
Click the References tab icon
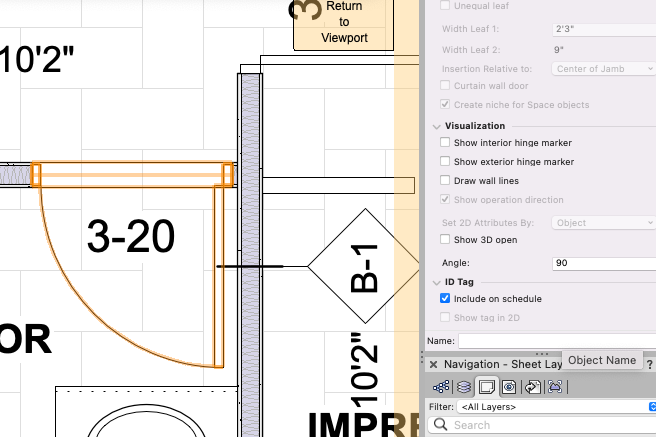(x=554, y=386)
